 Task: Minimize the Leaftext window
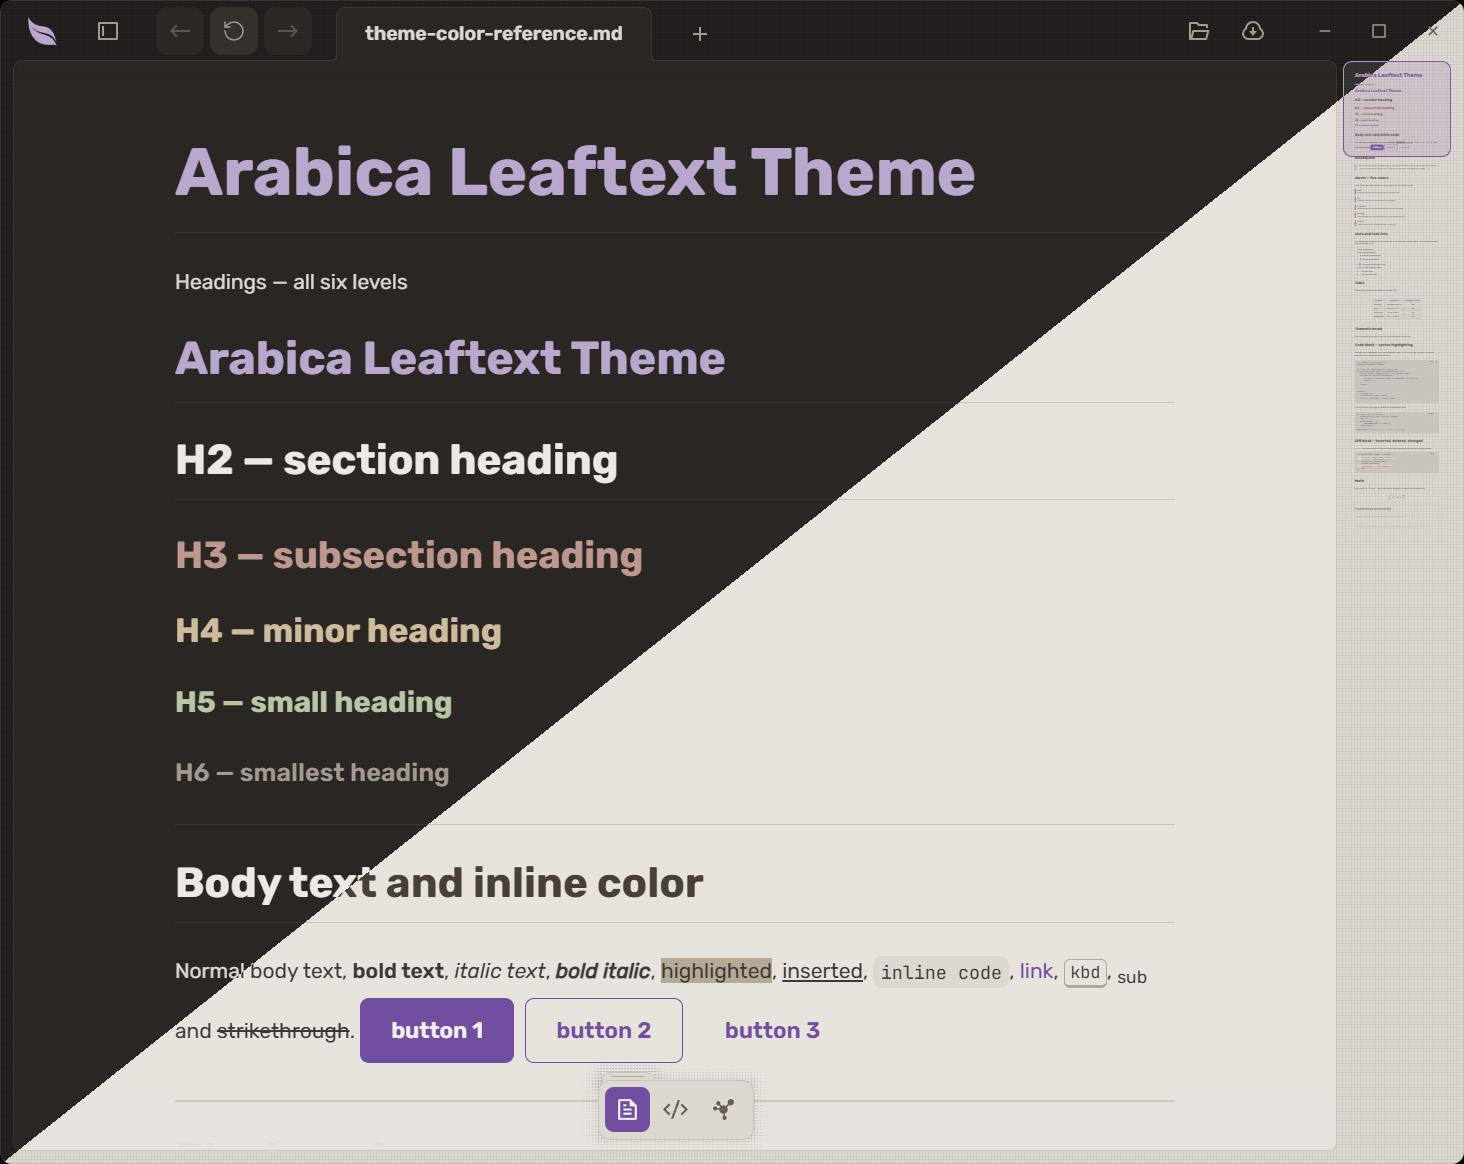[x=1325, y=31]
